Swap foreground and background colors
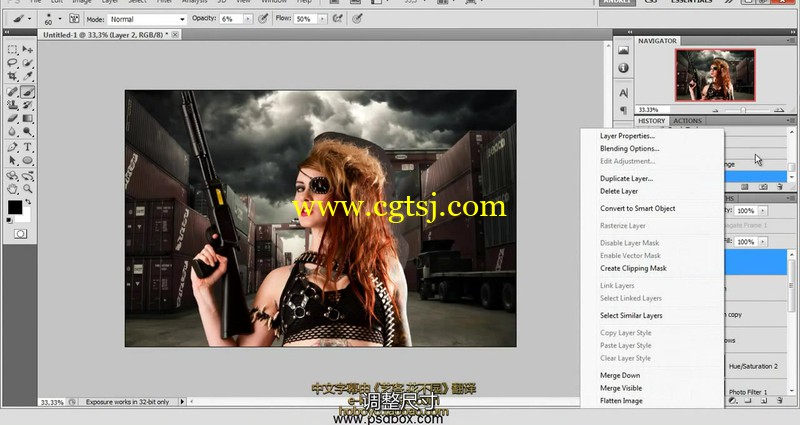 [x=28, y=202]
